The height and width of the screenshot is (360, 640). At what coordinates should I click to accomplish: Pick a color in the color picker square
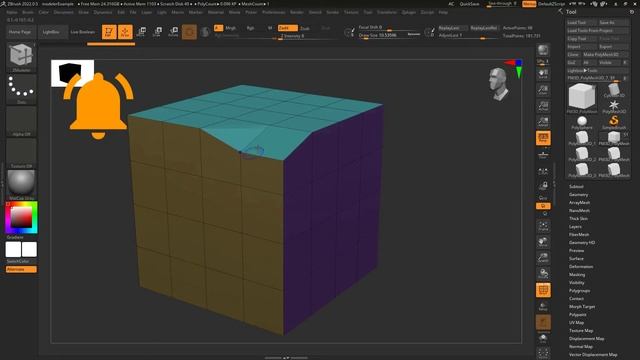[21, 217]
